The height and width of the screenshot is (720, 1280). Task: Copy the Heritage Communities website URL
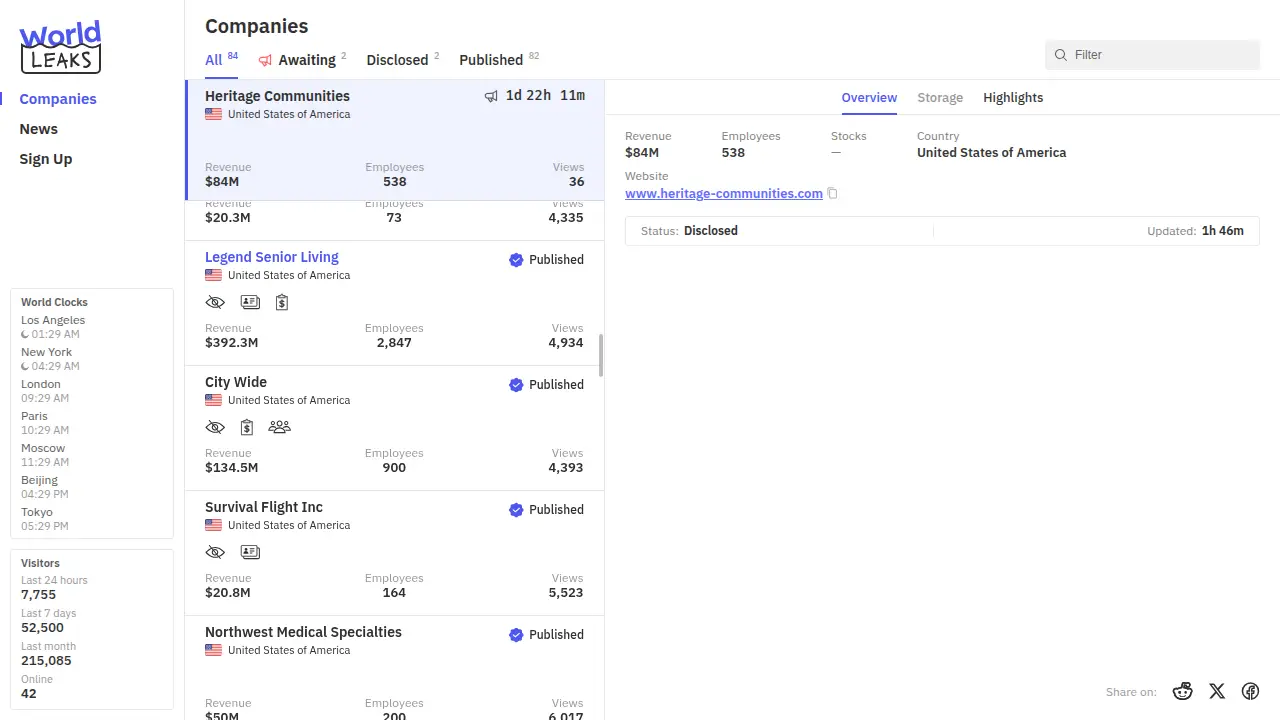pyautogui.click(x=832, y=194)
